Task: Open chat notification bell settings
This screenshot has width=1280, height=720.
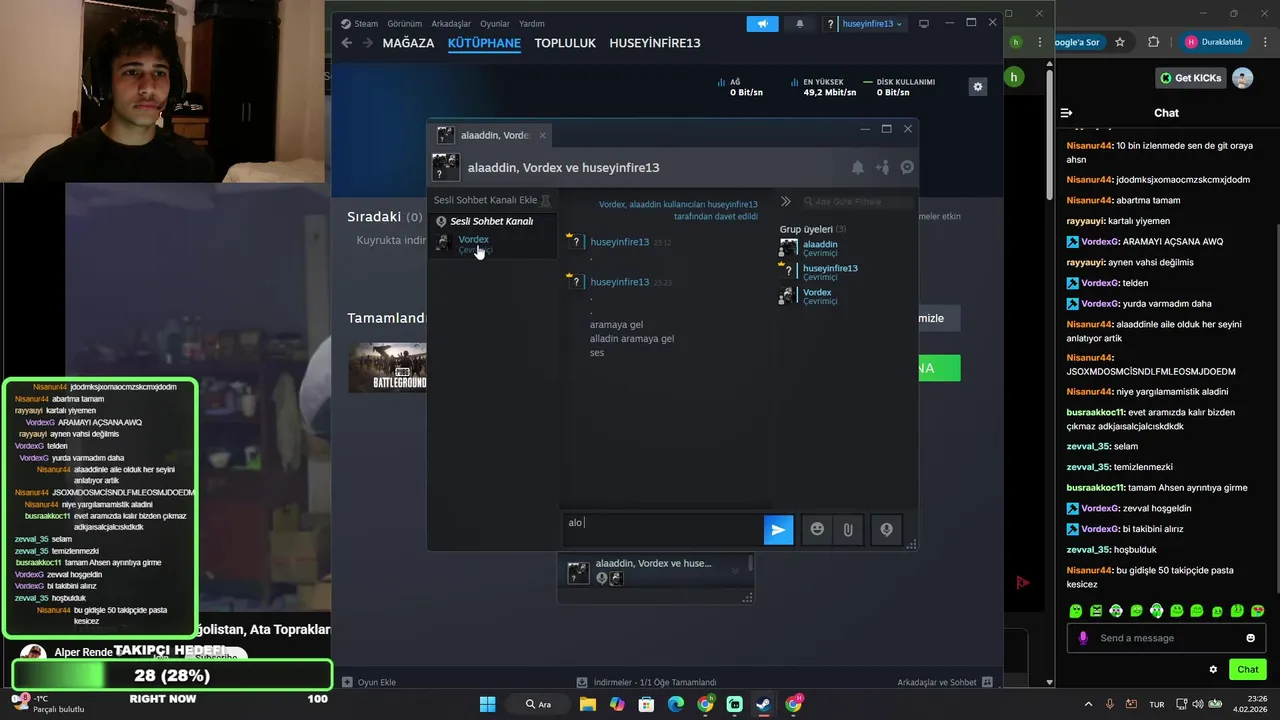Action: 857,168
